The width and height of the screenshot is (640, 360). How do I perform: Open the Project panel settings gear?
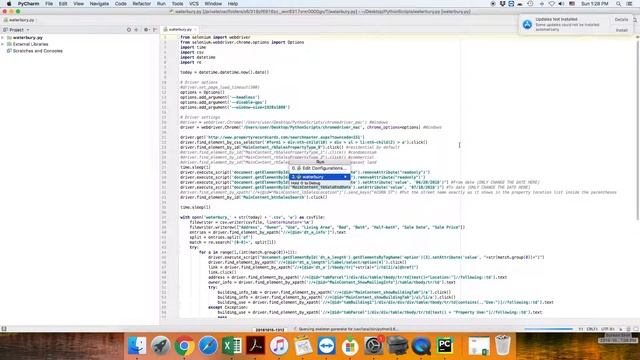(146, 30)
